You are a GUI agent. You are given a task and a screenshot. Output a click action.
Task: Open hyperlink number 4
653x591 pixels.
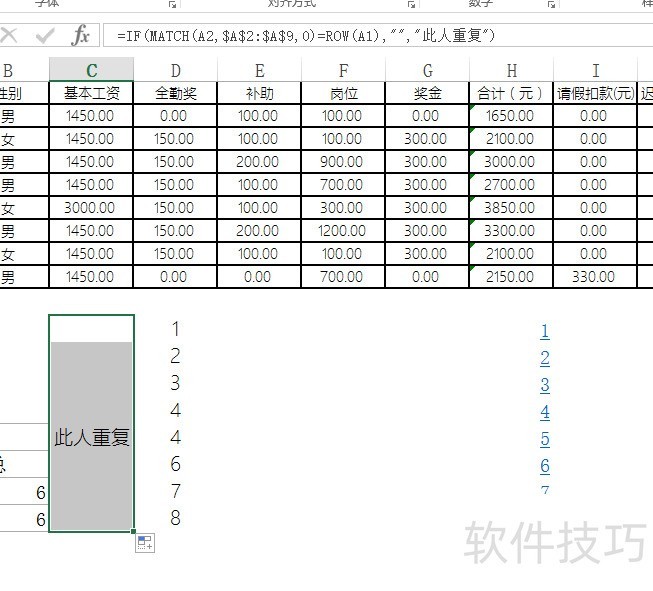pyautogui.click(x=545, y=412)
